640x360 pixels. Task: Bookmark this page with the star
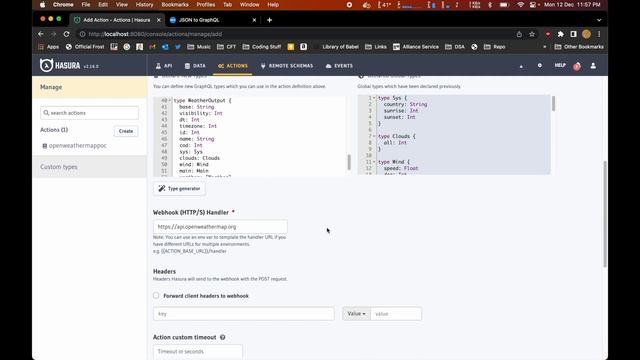point(532,34)
